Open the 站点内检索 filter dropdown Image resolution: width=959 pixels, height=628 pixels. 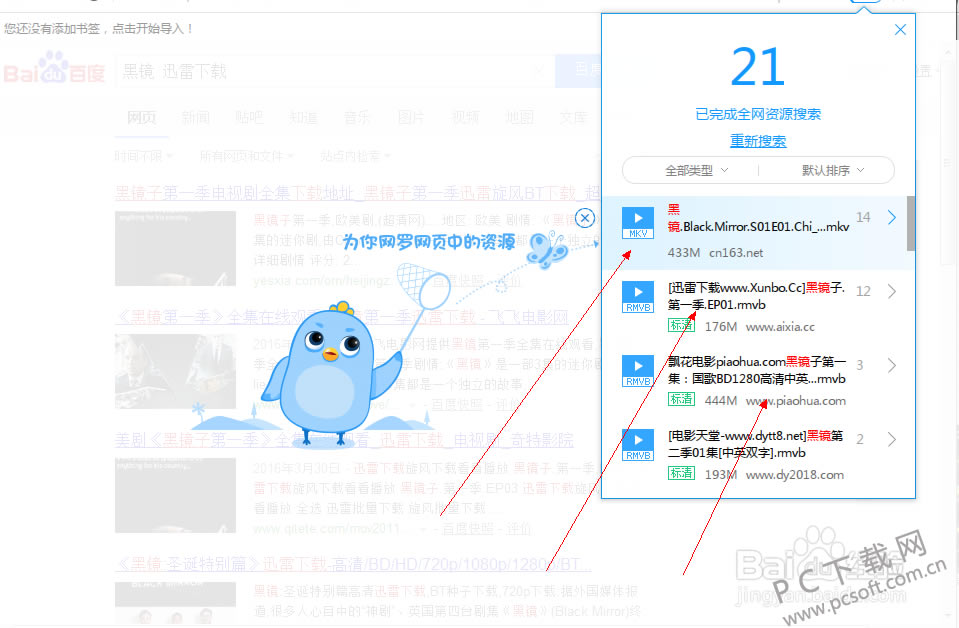click(x=355, y=157)
